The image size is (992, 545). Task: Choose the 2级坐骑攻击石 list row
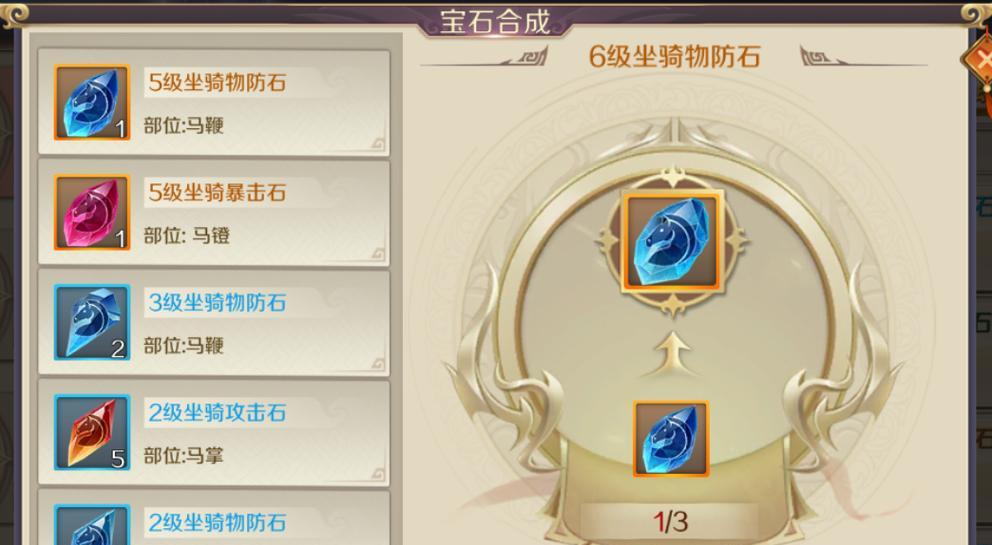tap(214, 433)
